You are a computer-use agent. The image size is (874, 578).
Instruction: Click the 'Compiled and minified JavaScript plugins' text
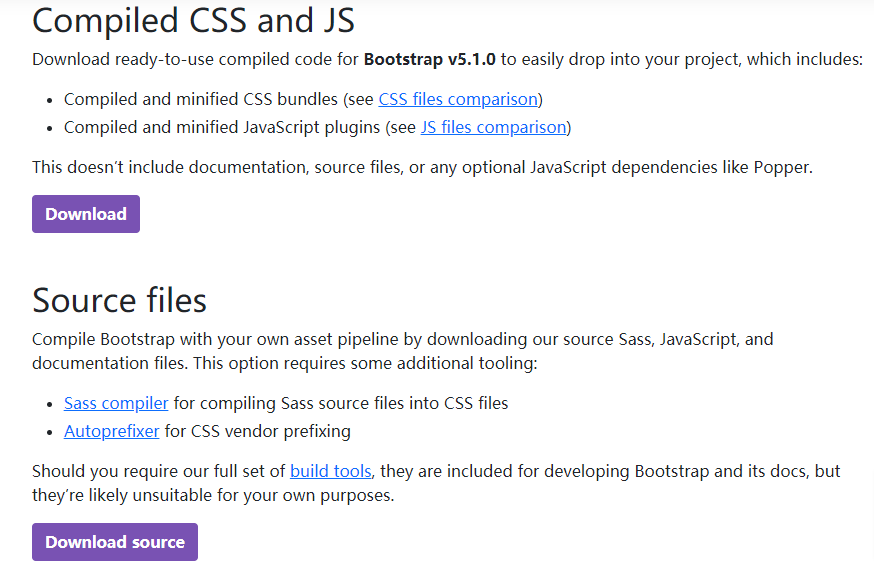coord(222,127)
